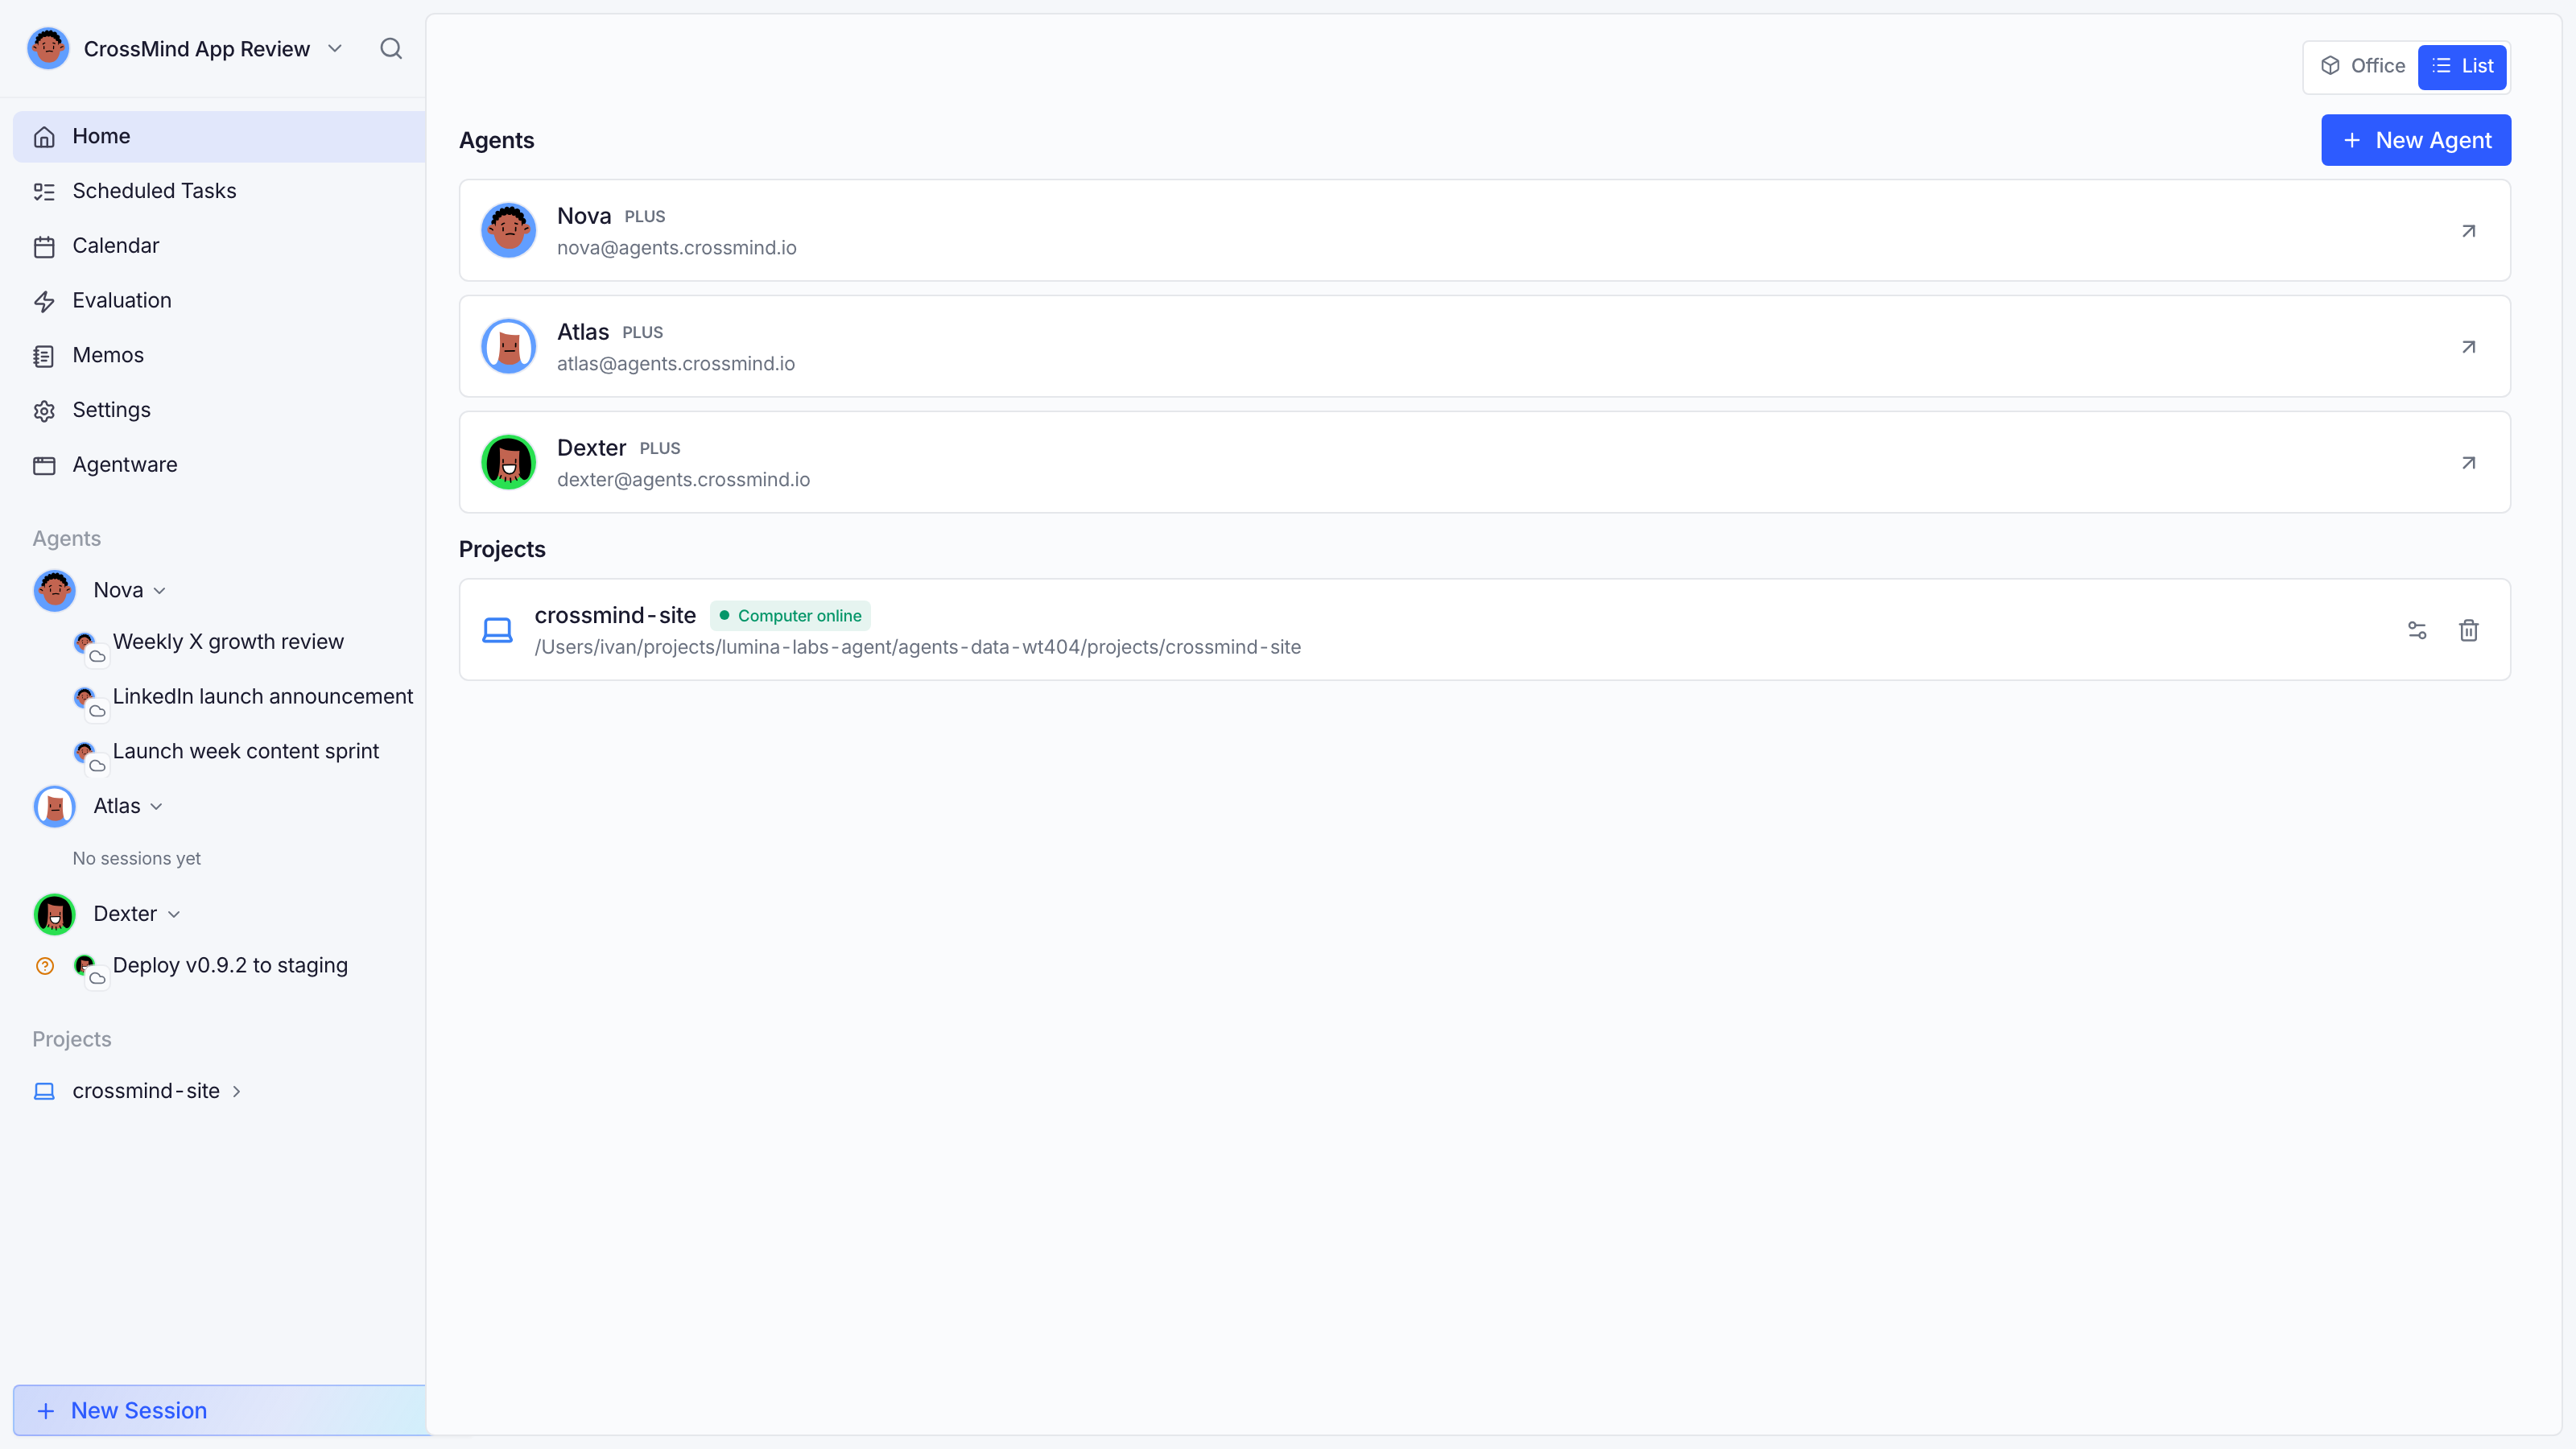
Task: Click Nova avatar in agents list card
Action: [508, 231]
